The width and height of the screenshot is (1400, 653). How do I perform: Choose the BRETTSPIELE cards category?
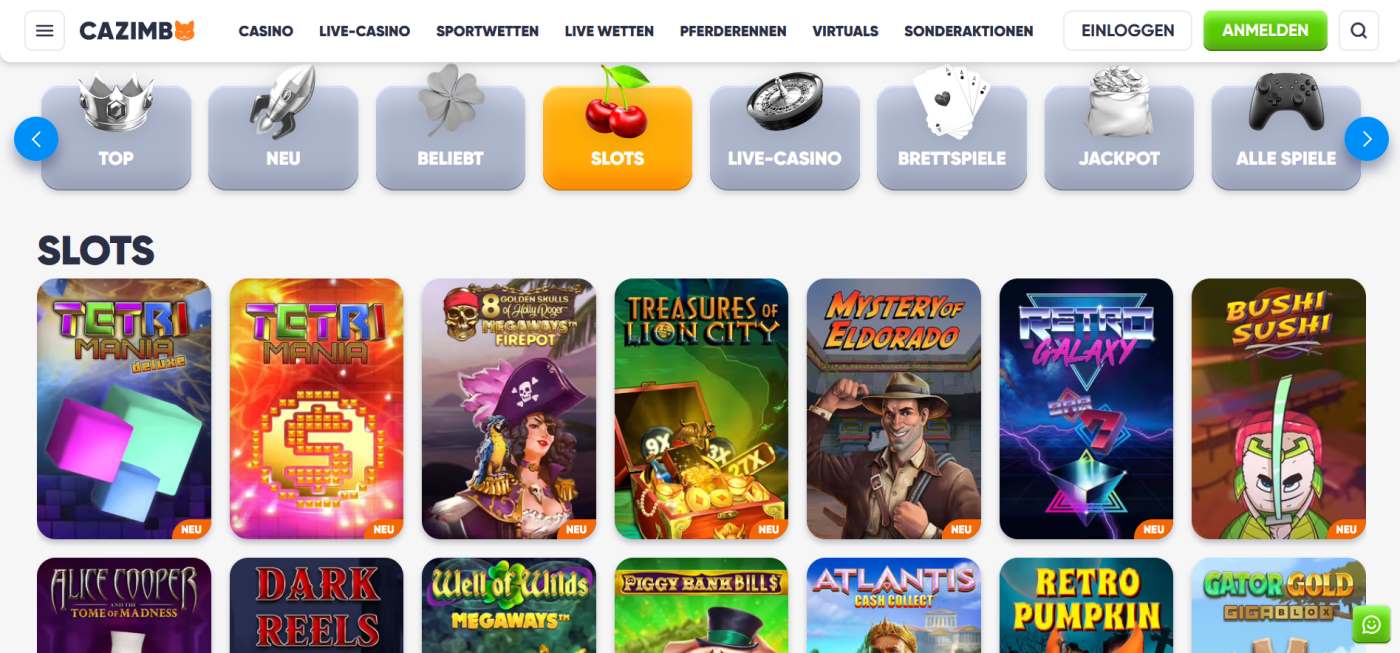click(x=952, y=137)
